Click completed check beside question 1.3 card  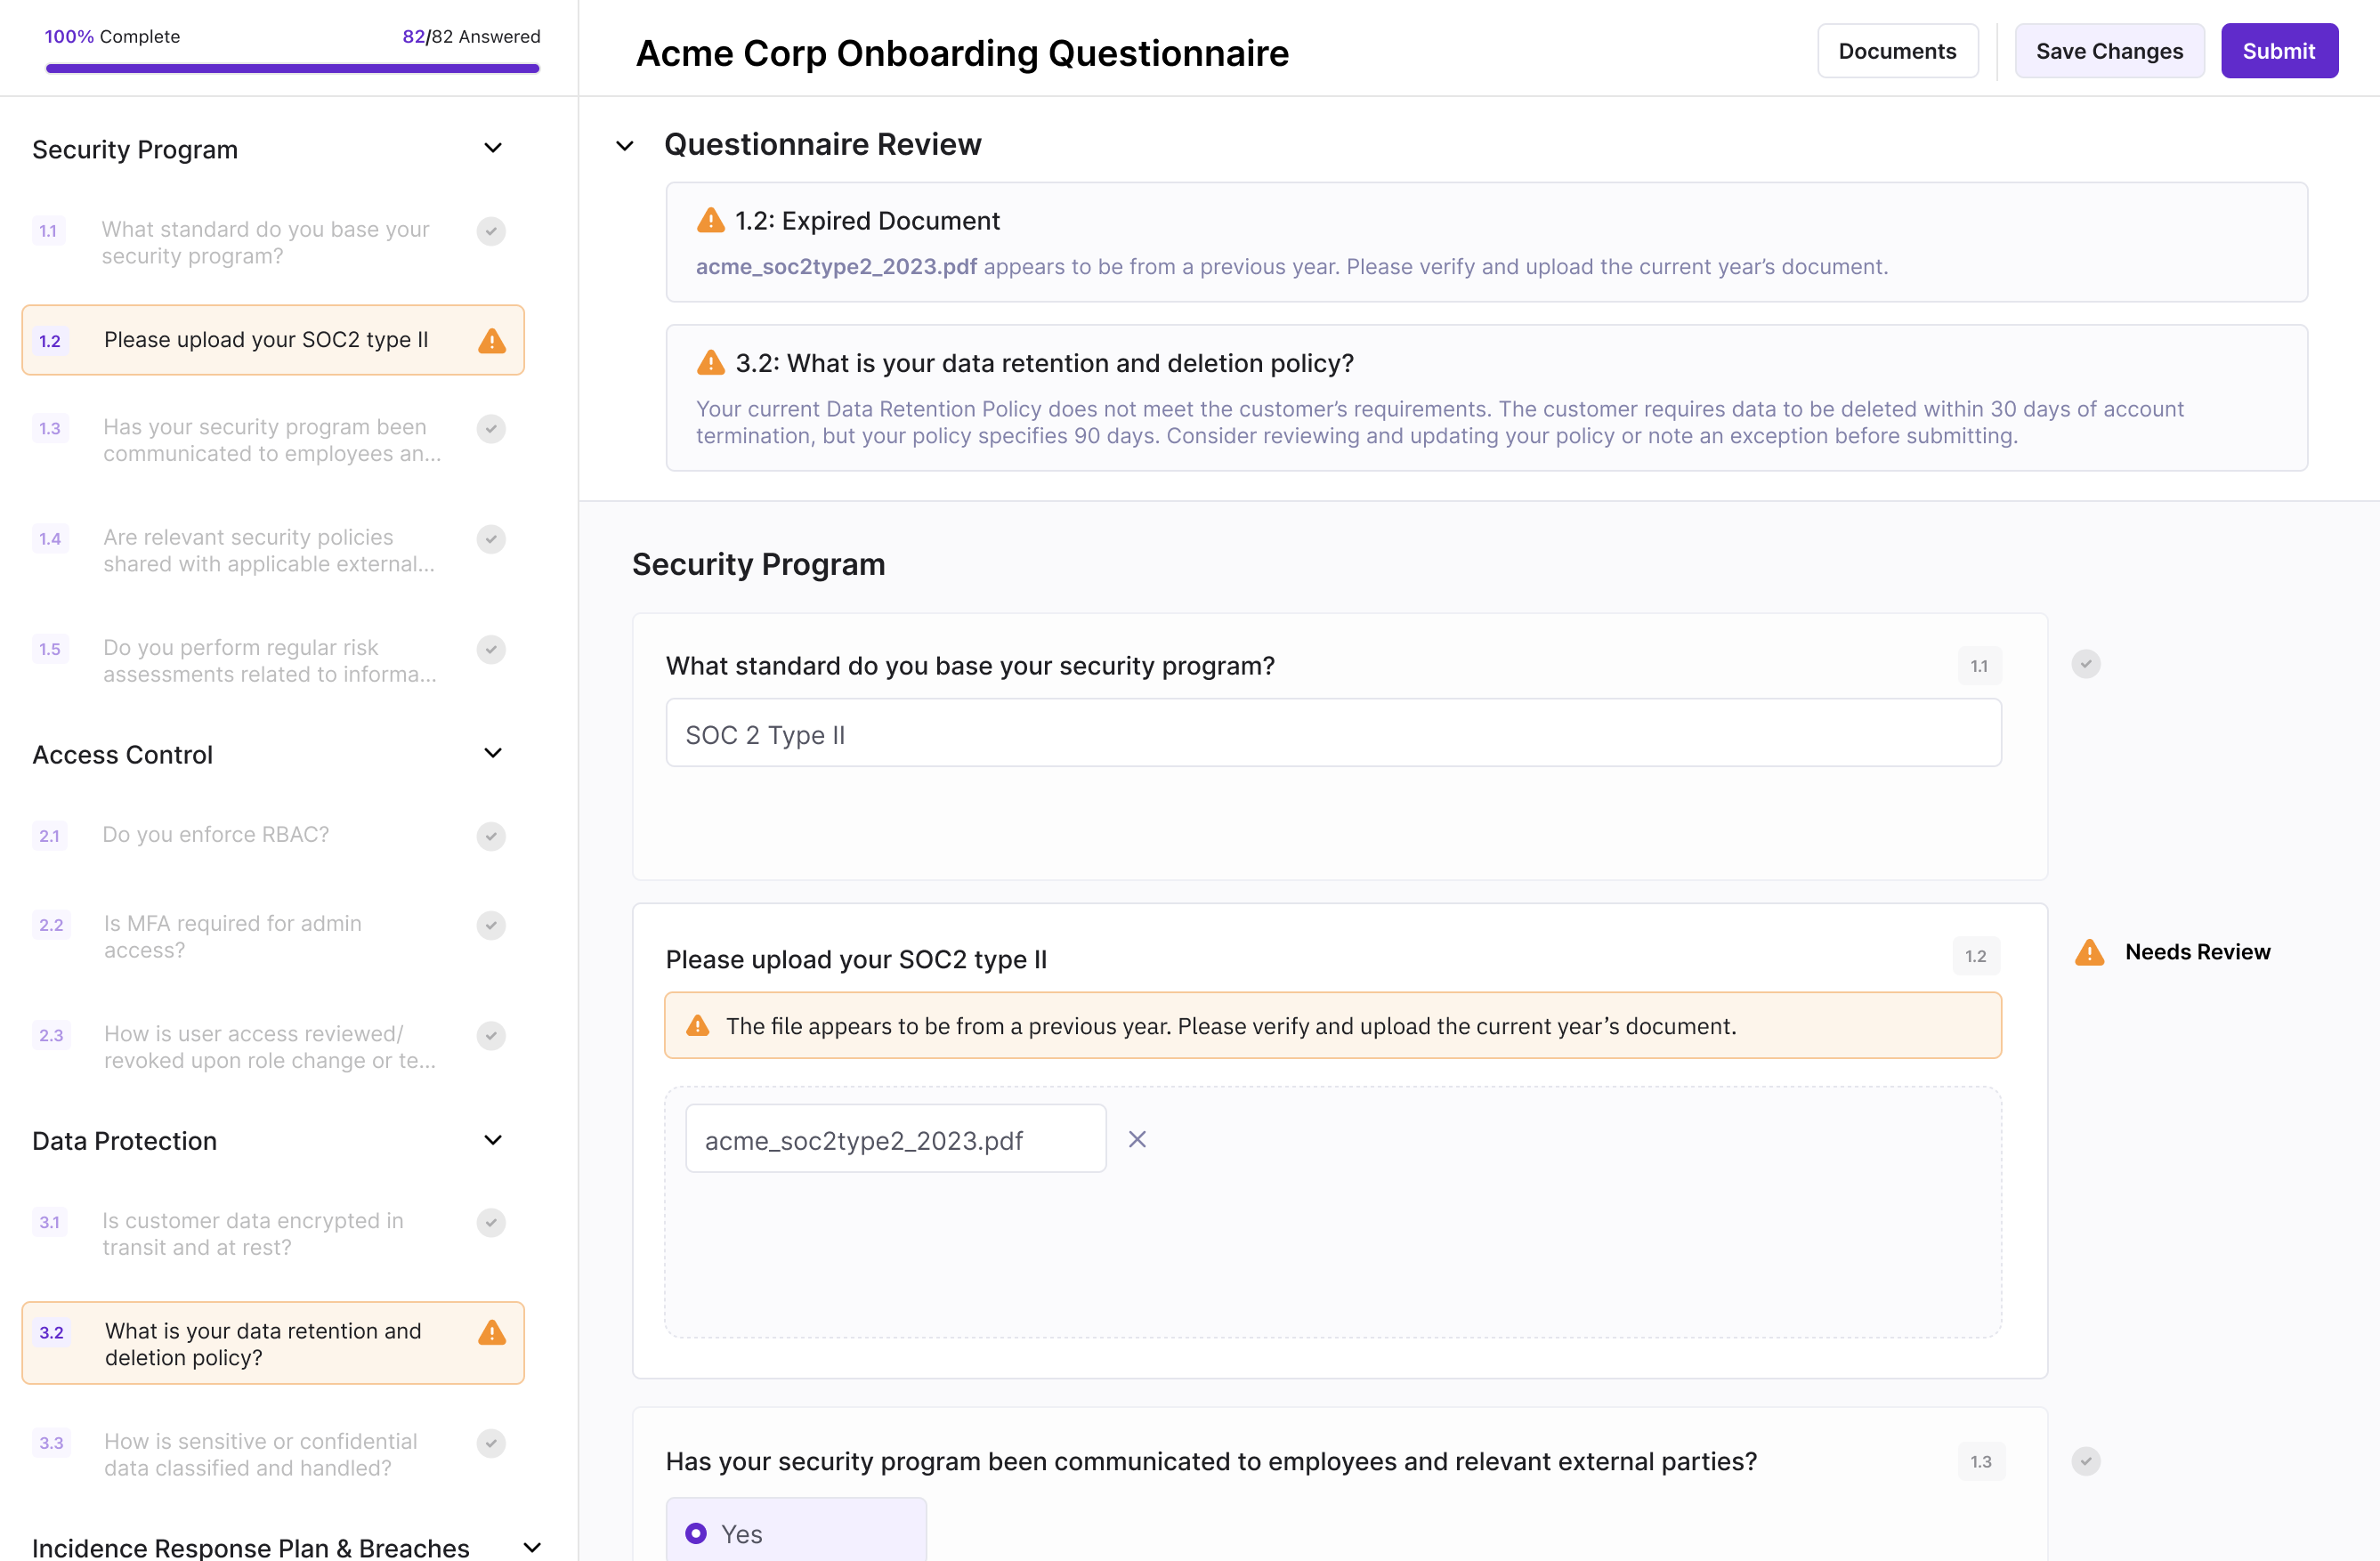pyautogui.click(x=2085, y=1461)
